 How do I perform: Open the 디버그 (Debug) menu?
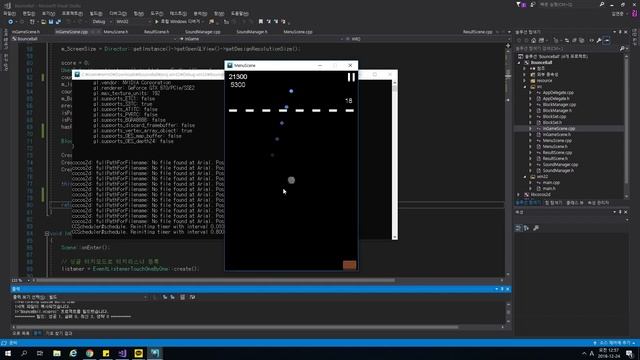pos(118,13)
